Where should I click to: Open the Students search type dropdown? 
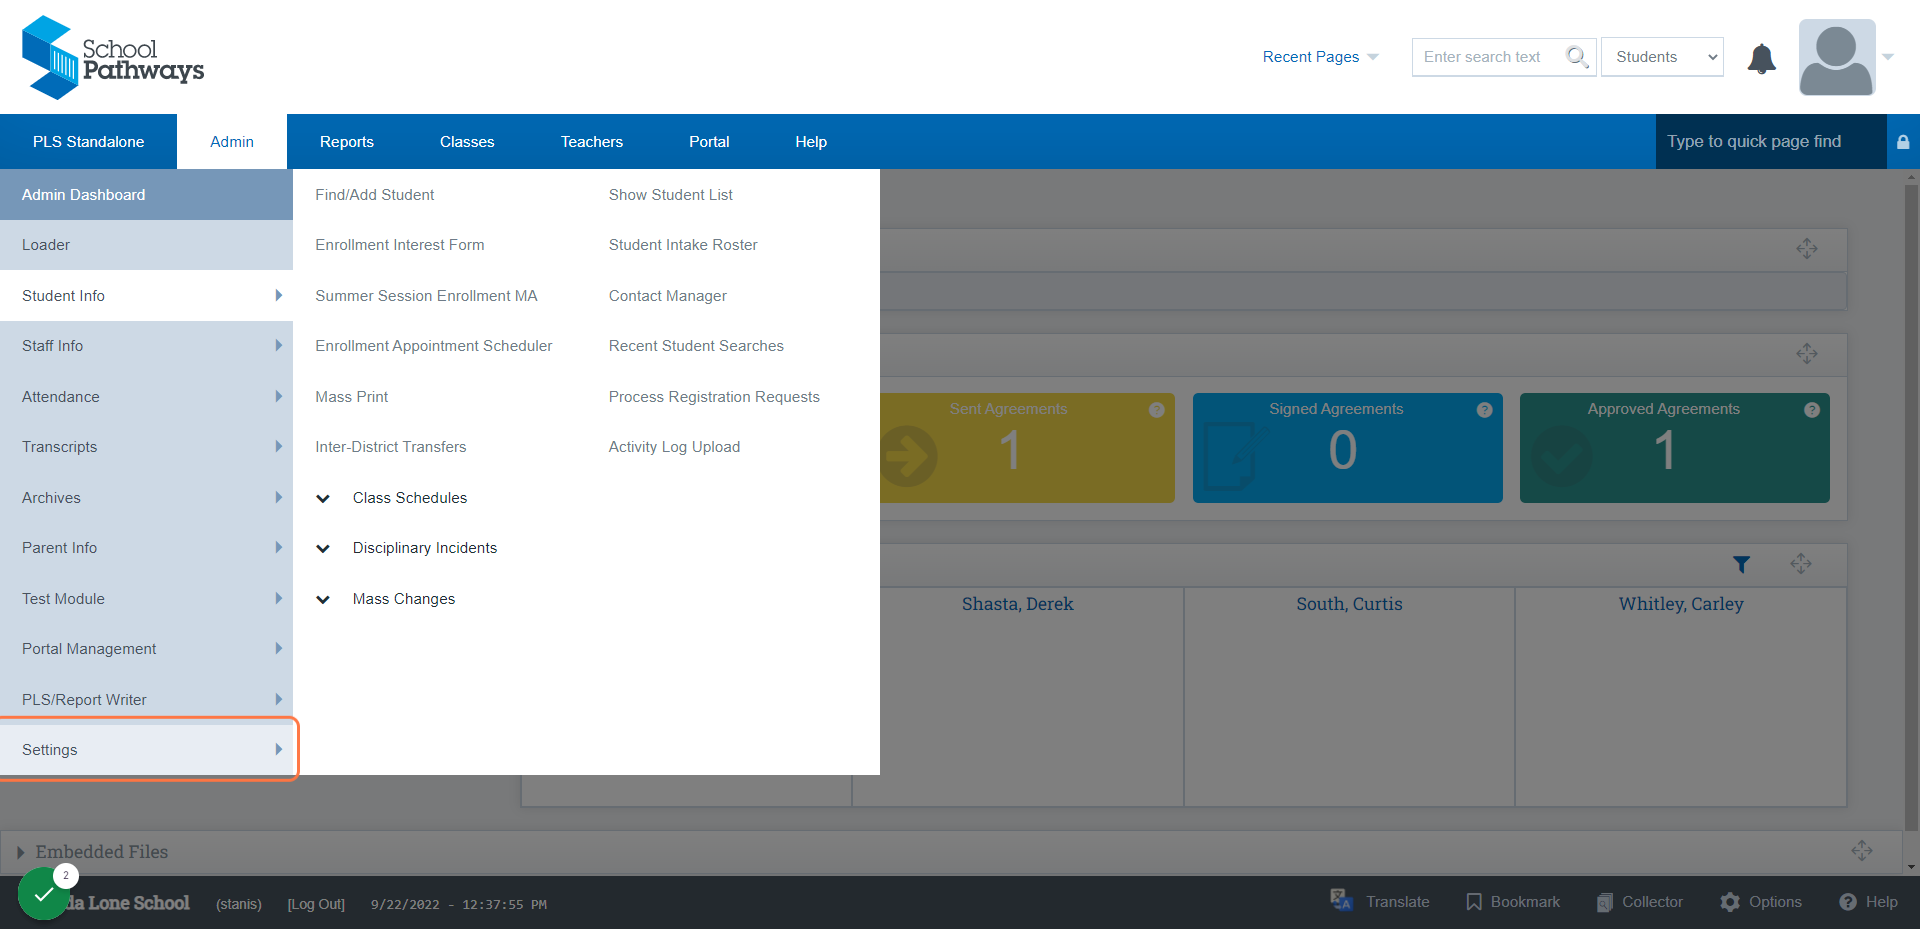pos(1662,57)
